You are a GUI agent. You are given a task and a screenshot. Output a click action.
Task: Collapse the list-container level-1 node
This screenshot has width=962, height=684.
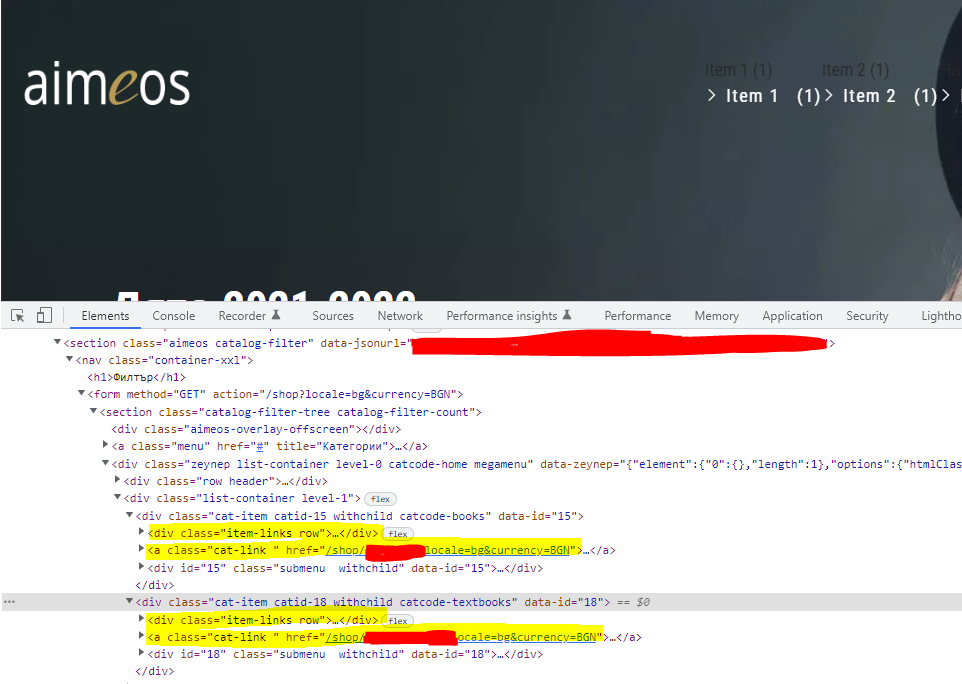pos(117,498)
